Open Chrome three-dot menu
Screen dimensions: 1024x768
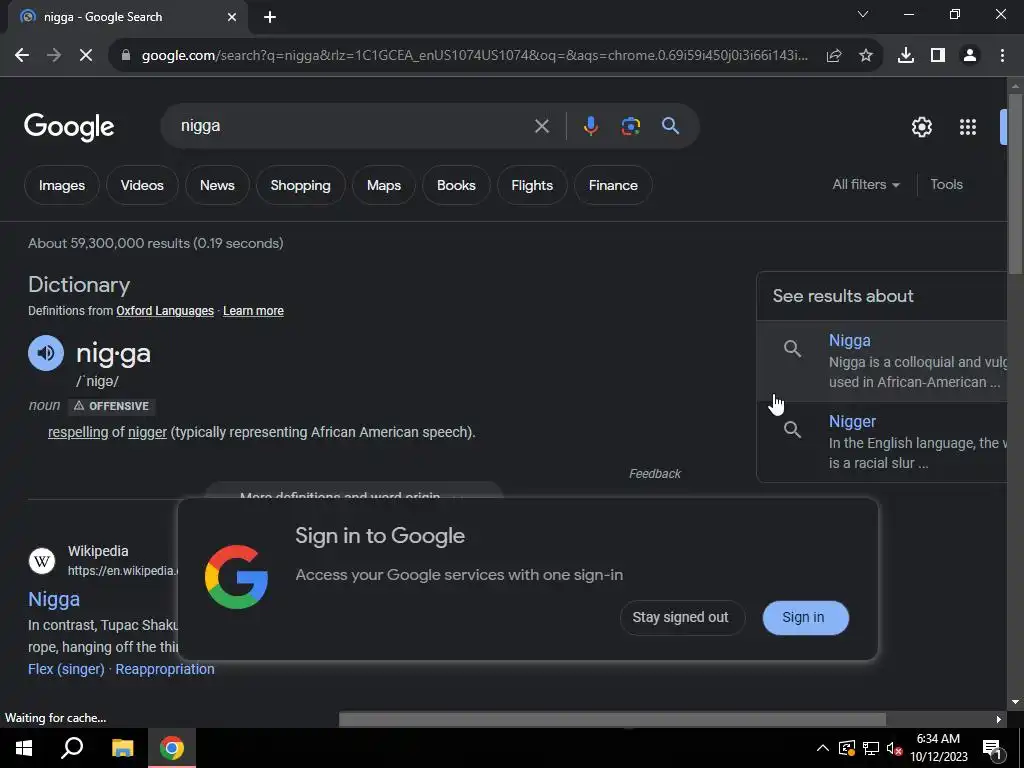(x=1002, y=56)
